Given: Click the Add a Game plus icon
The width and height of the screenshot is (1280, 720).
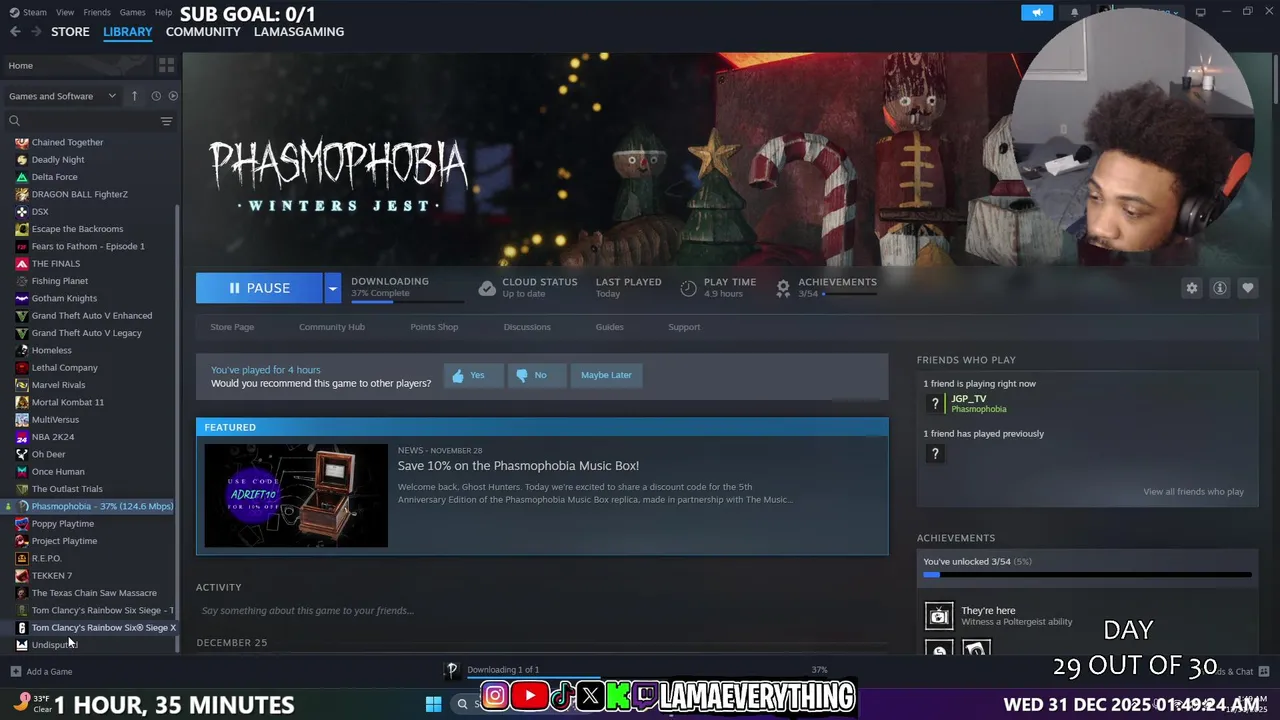Looking at the screenshot, I should pyautogui.click(x=15, y=672).
